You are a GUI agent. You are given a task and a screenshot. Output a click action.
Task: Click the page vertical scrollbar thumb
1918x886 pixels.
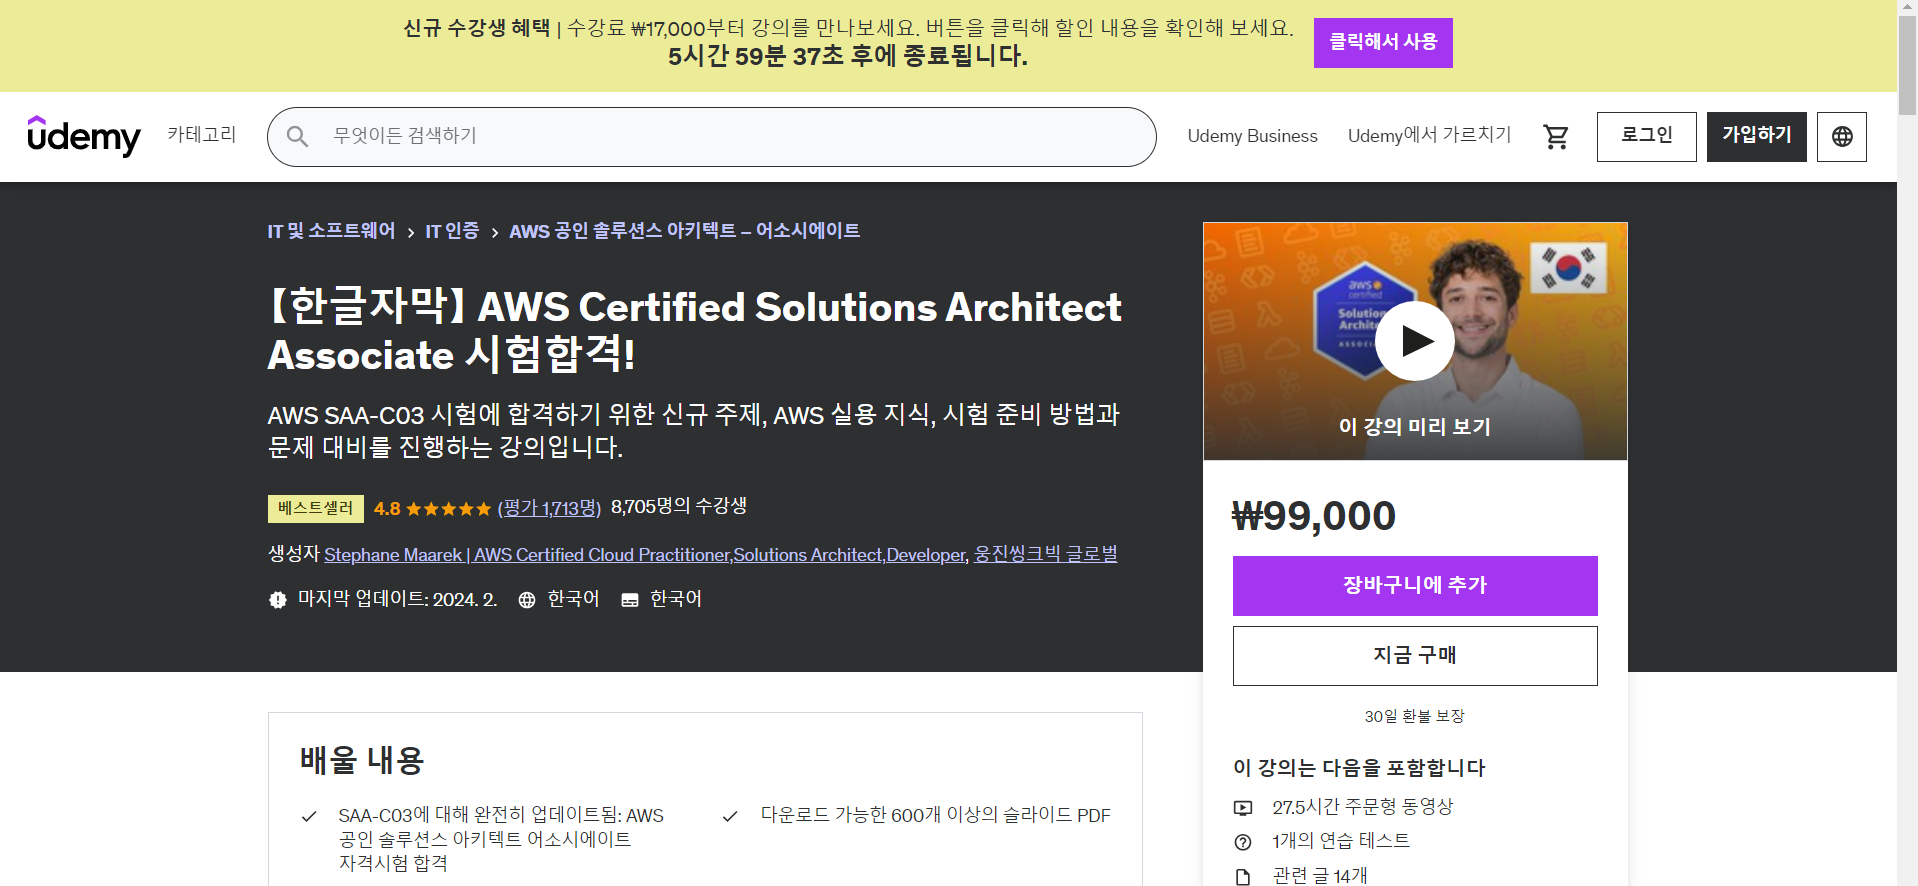1907,66
